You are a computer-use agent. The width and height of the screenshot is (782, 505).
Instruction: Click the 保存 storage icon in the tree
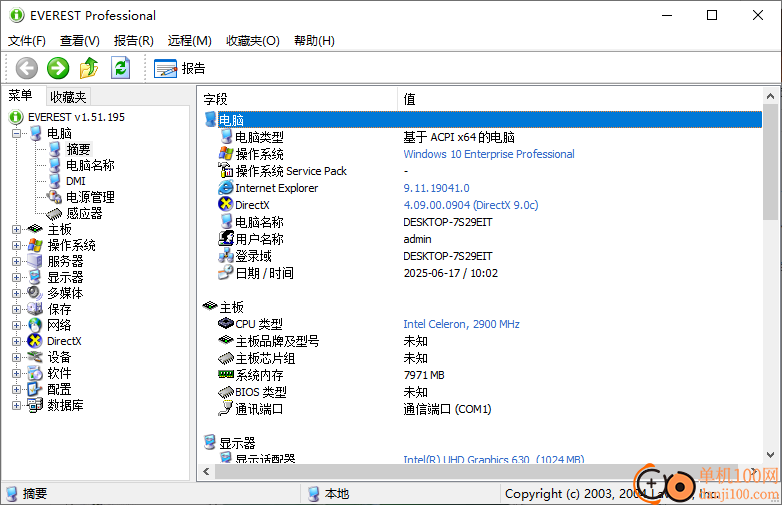(35, 309)
